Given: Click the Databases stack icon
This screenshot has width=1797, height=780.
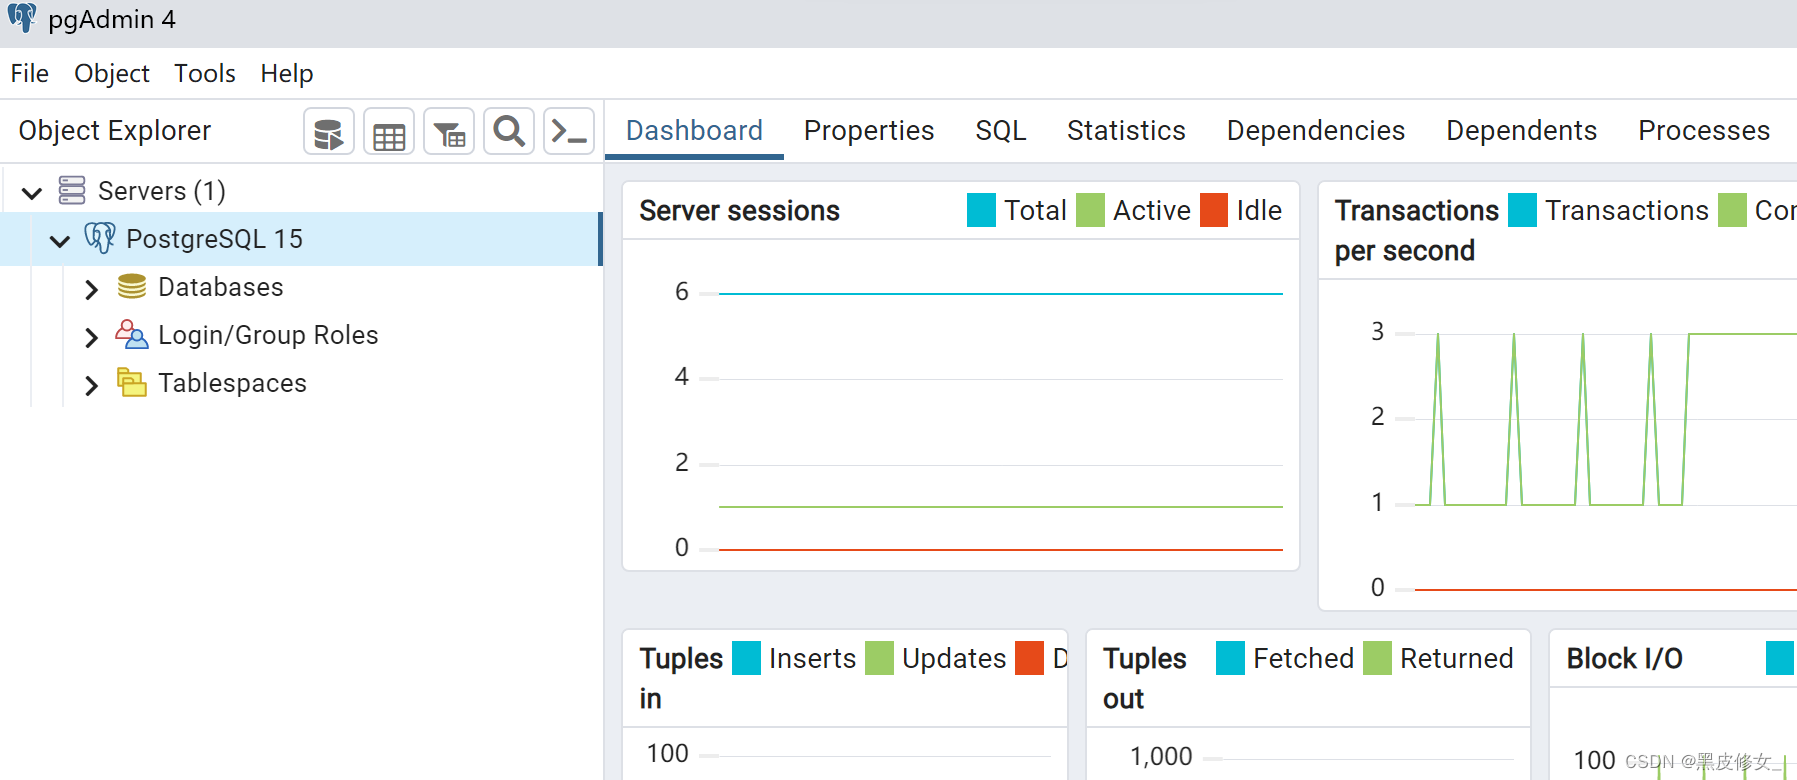Looking at the screenshot, I should coord(132,287).
